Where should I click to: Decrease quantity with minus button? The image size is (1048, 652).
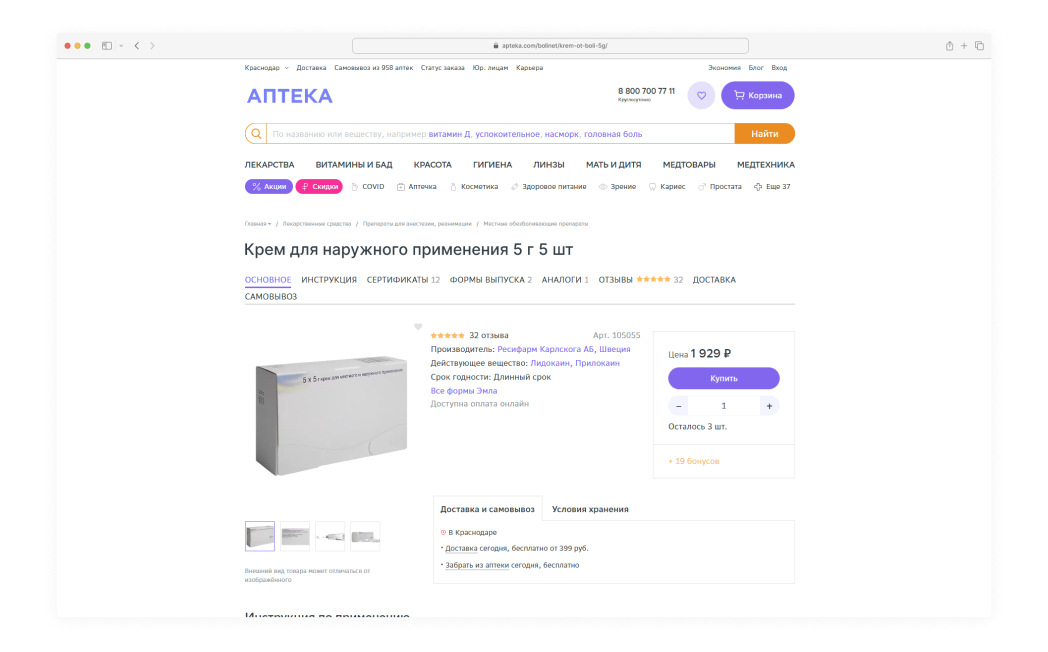pos(679,406)
